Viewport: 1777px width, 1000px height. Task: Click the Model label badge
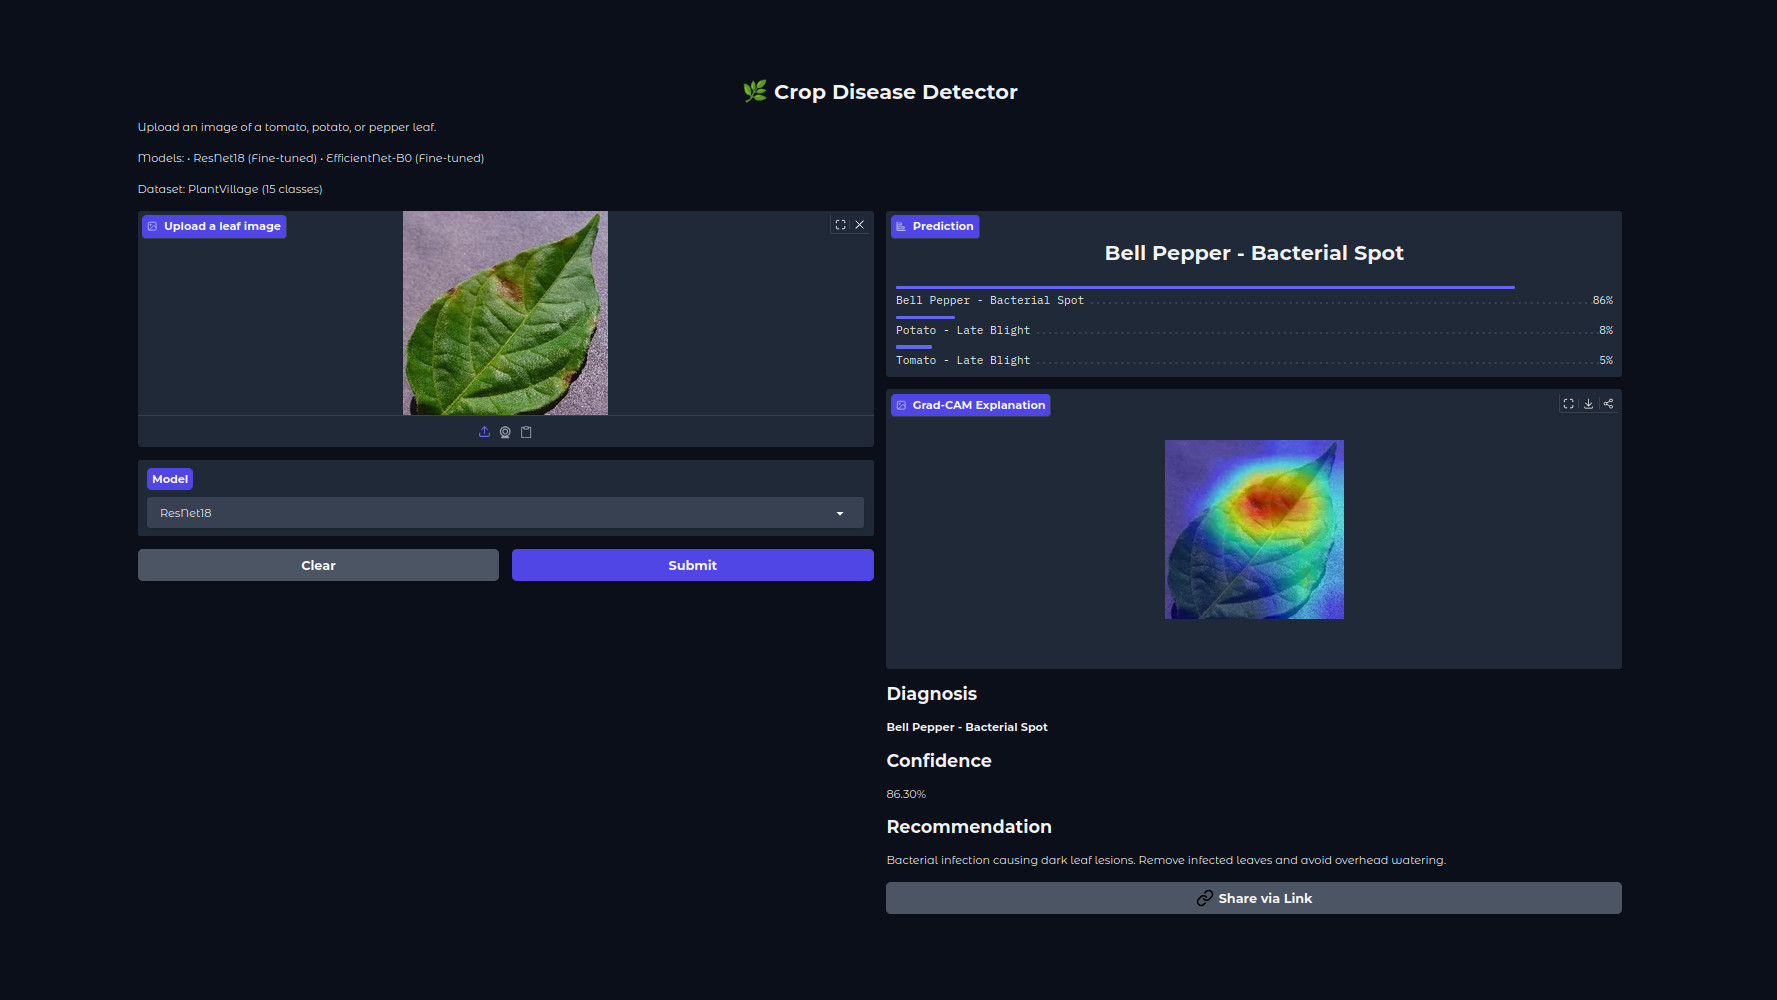click(170, 479)
